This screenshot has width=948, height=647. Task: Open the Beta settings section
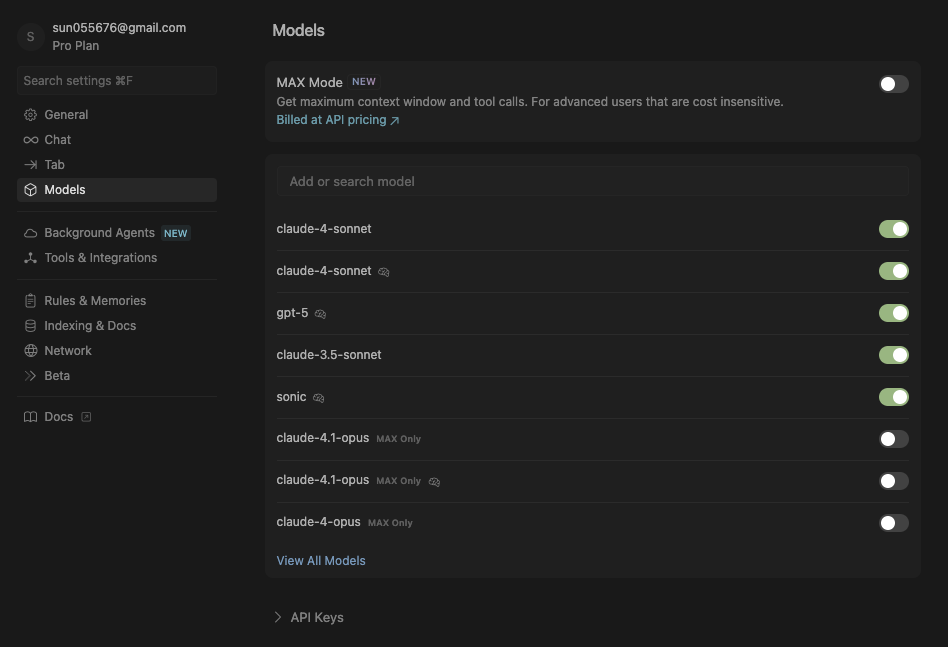click(x=57, y=376)
